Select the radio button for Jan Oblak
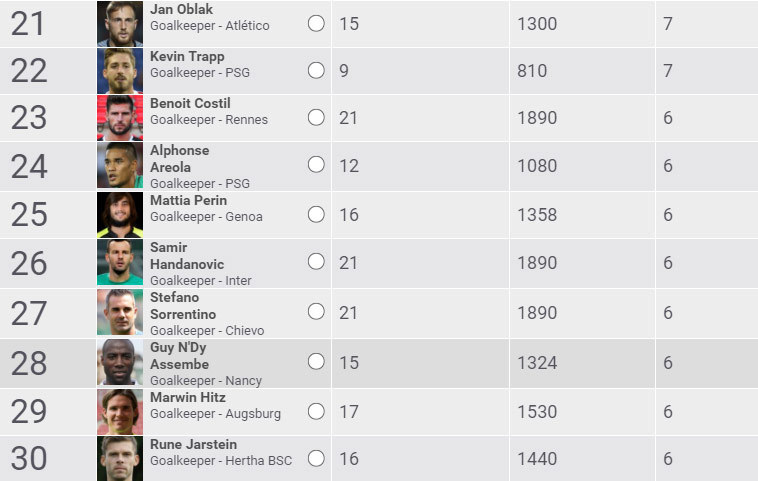Viewport: 758px width, 481px height. (316, 23)
